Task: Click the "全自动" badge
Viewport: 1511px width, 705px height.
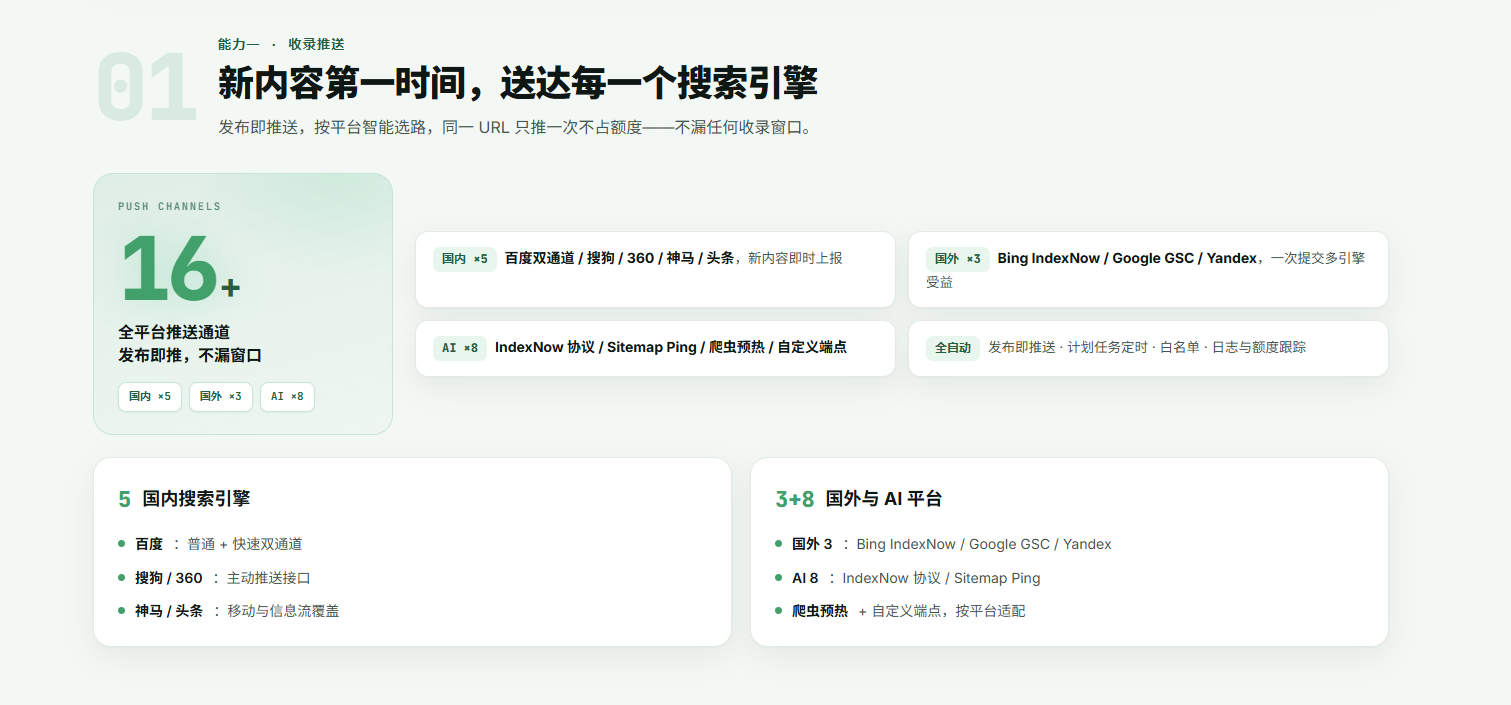Action: pyautogui.click(x=953, y=348)
